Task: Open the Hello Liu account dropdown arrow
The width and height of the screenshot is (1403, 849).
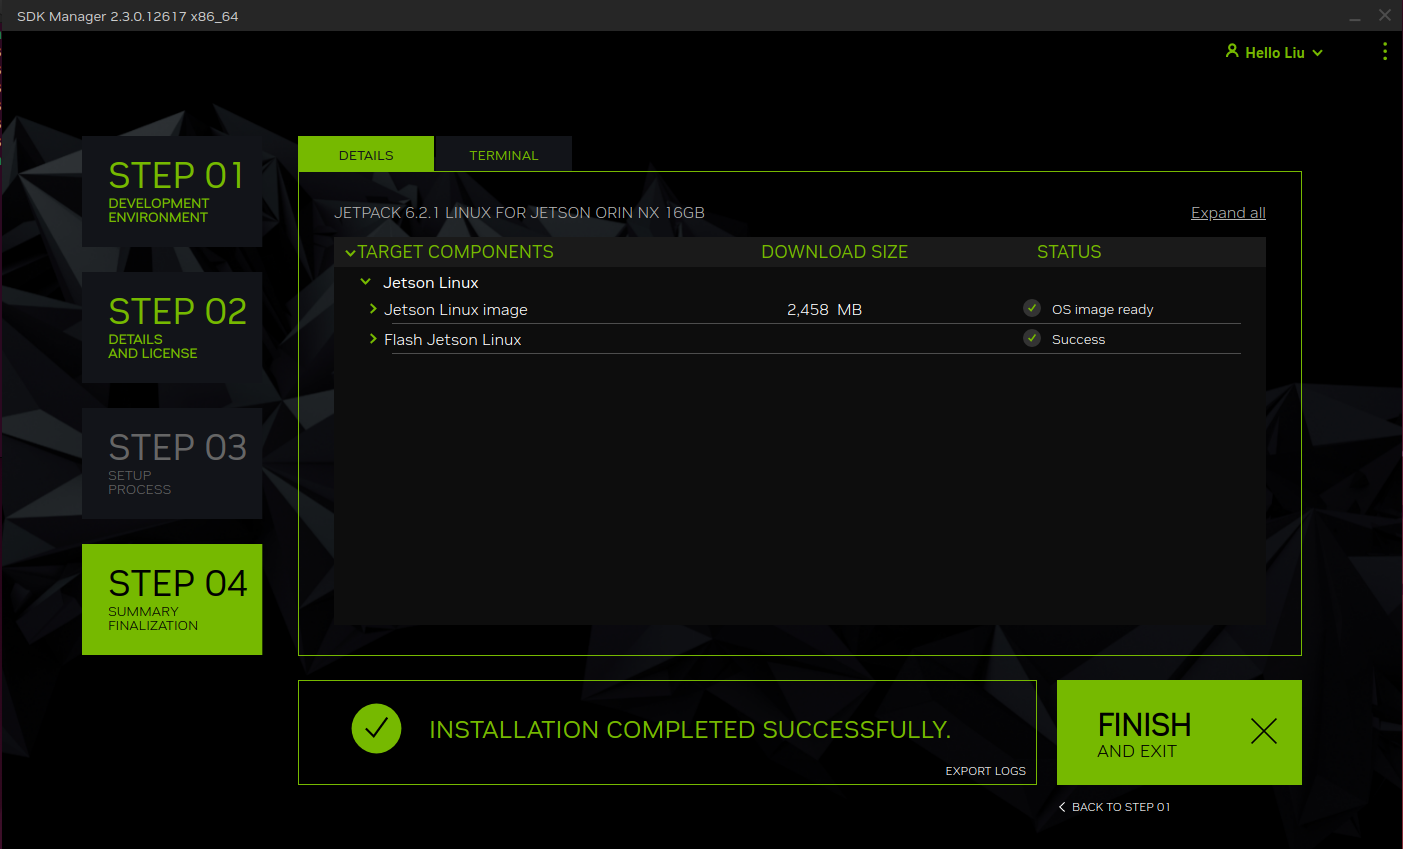Action: pyautogui.click(x=1317, y=53)
